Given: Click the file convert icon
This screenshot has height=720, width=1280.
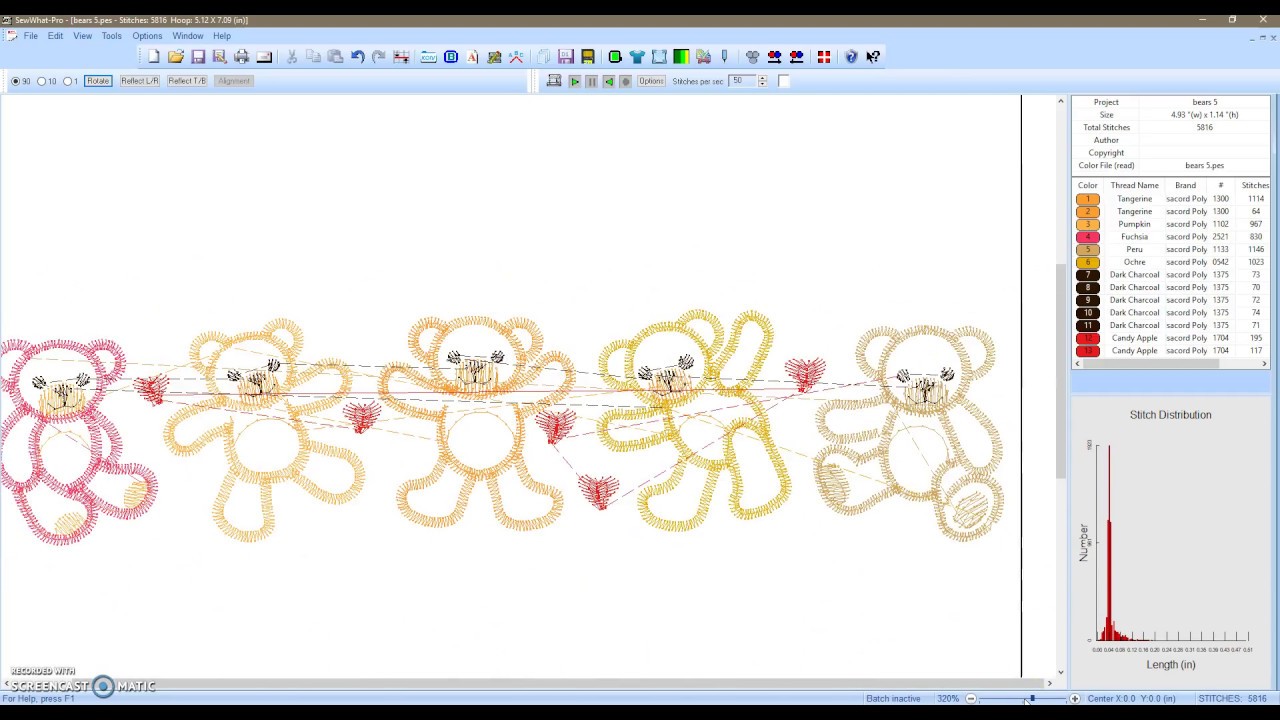Looking at the screenshot, I should click(x=429, y=57).
